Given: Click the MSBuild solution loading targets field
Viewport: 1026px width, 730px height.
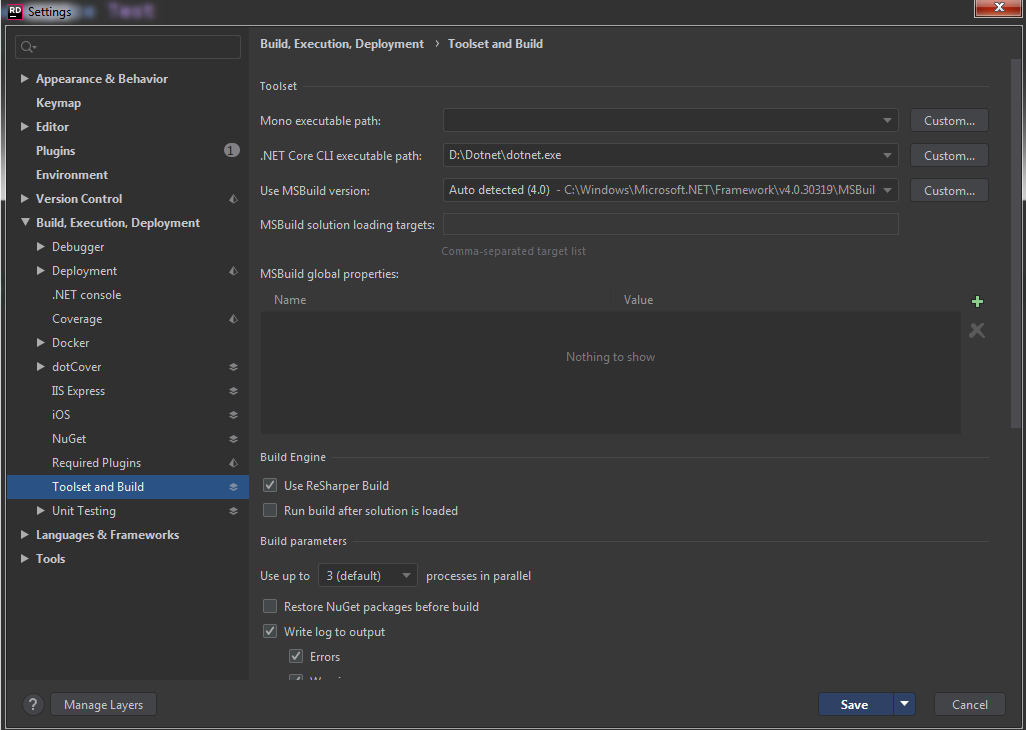Looking at the screenshot, I should 670,225.
